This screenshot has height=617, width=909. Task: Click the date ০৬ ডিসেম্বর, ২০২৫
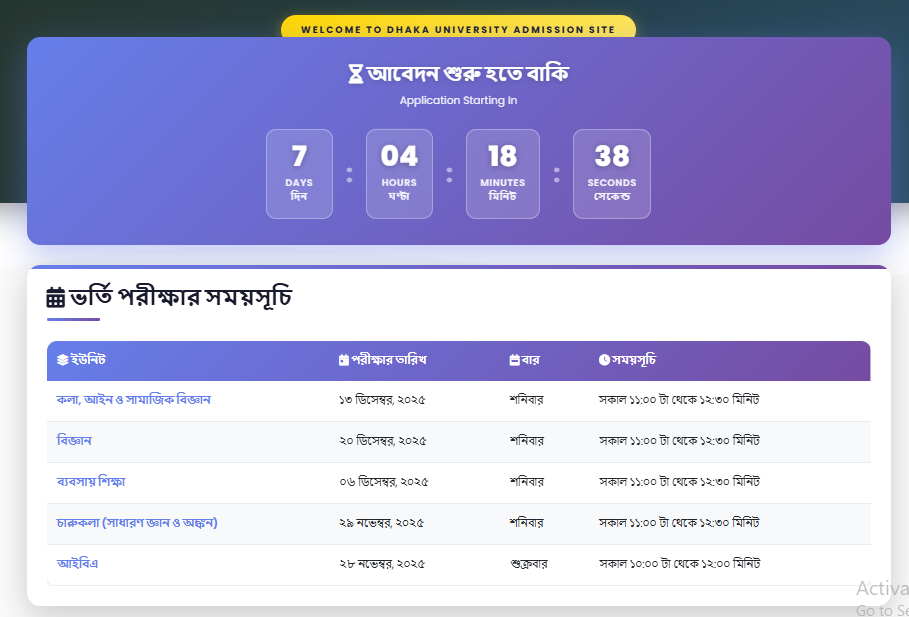click(384, 482)
